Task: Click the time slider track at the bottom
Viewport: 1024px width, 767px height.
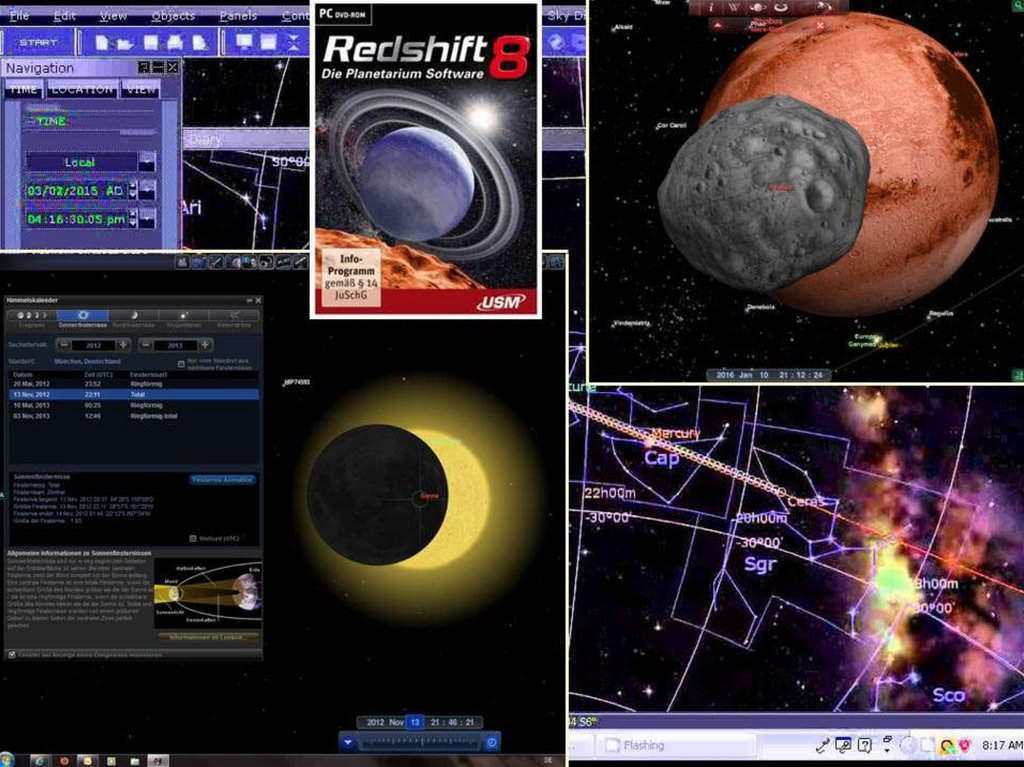Action: [x=421, y=742]
